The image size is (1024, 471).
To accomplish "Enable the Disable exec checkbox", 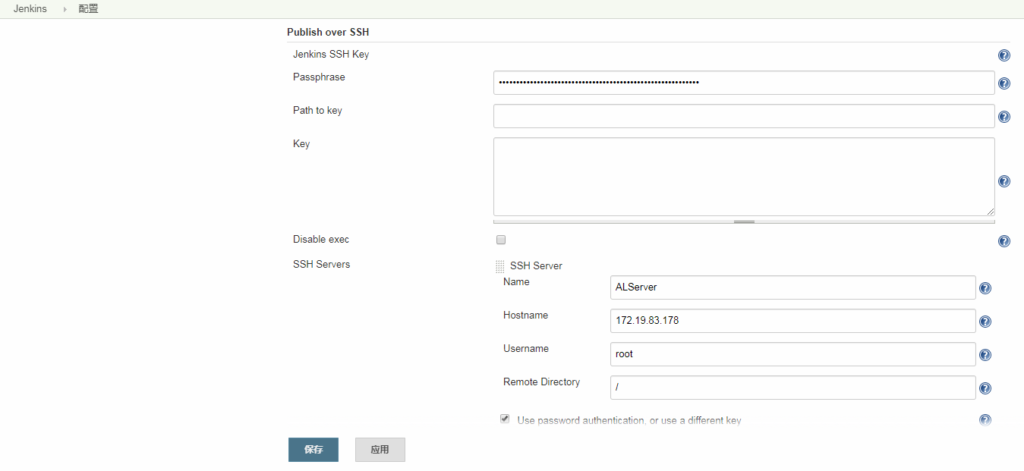I will (x=501, y=240).
